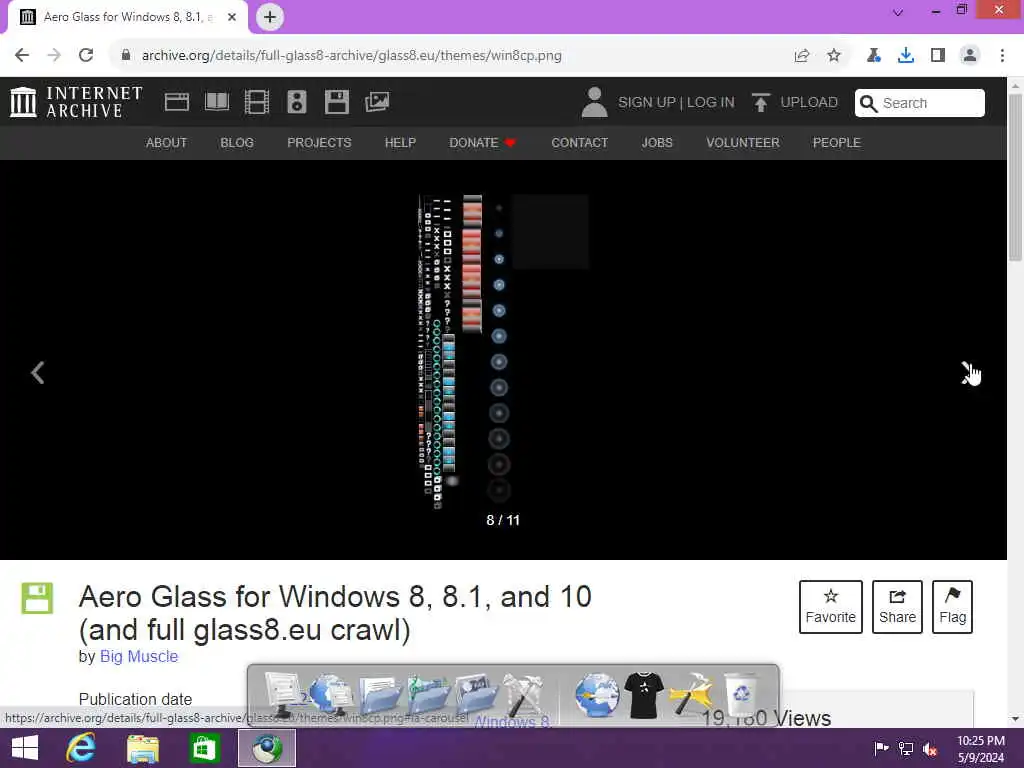Click the green software floppy item icon
The image size is (1024, 768).
[37, 598]
